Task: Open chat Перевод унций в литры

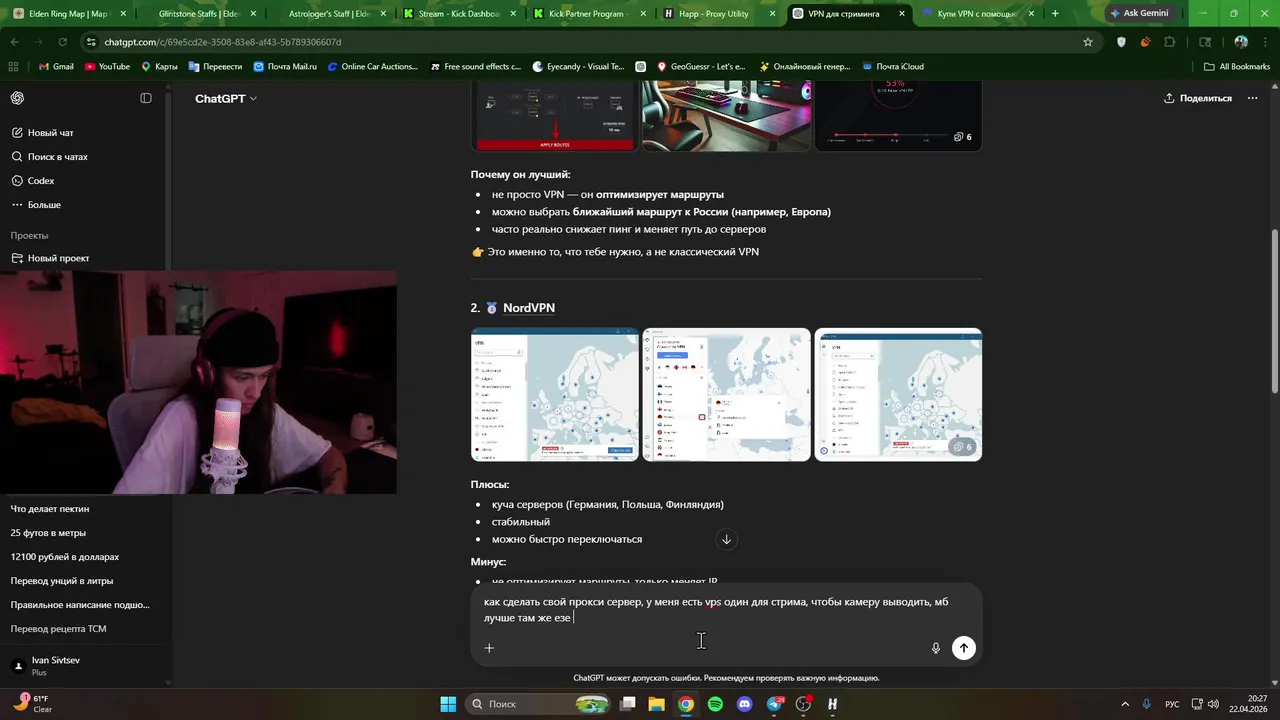Action: (61, 581)
